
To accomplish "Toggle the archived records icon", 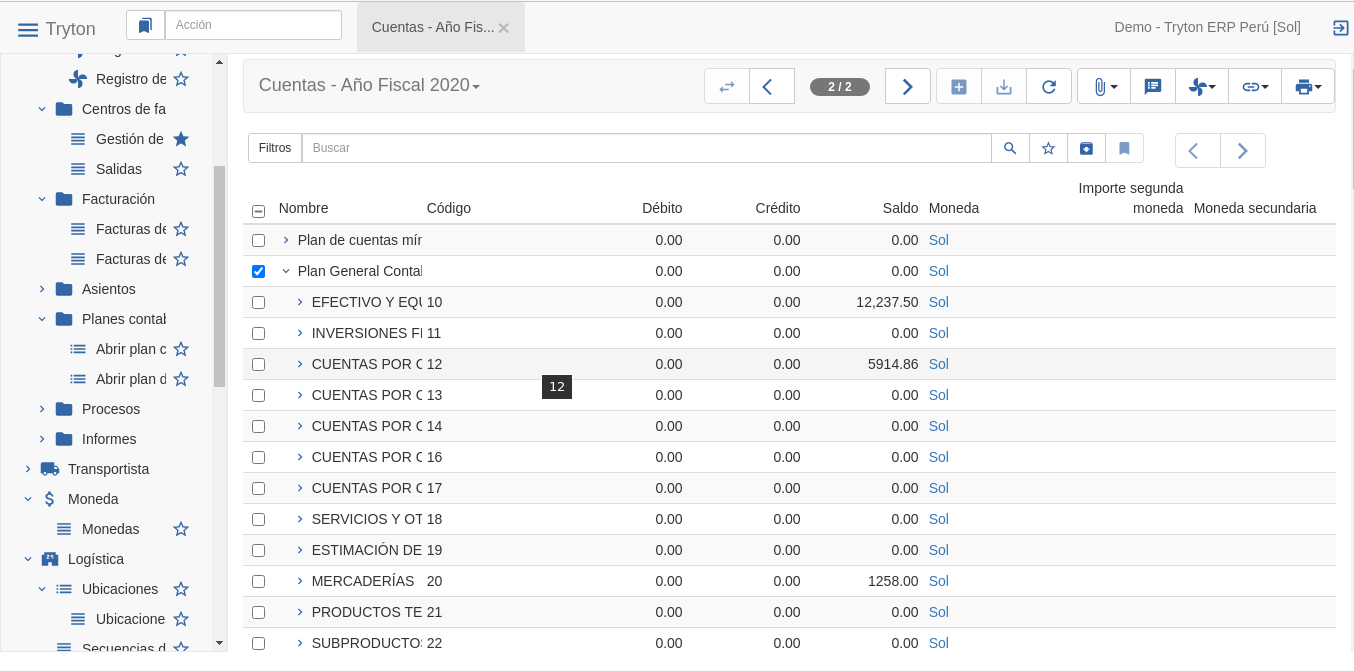I will [1086, 148].
